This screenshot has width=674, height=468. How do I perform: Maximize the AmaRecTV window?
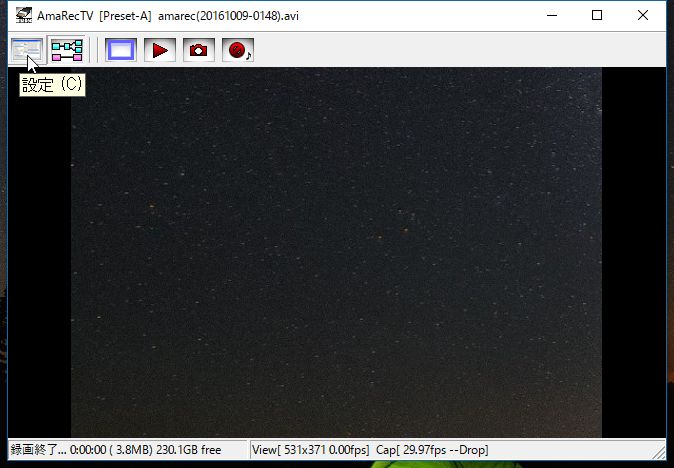pos(597,15)
